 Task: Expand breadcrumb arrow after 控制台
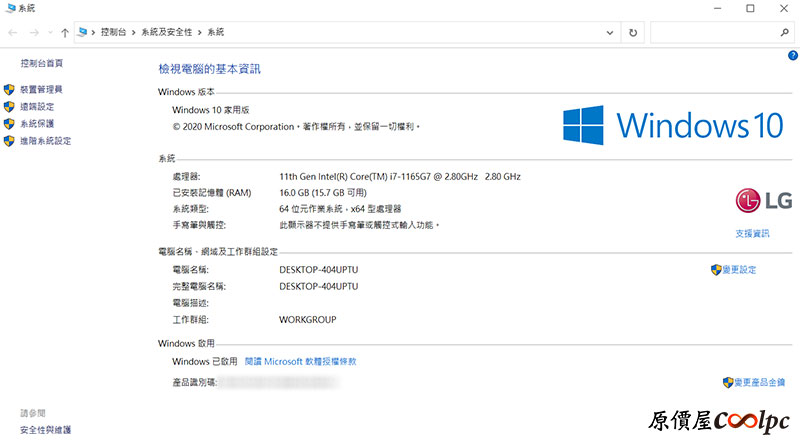(135, 32)
